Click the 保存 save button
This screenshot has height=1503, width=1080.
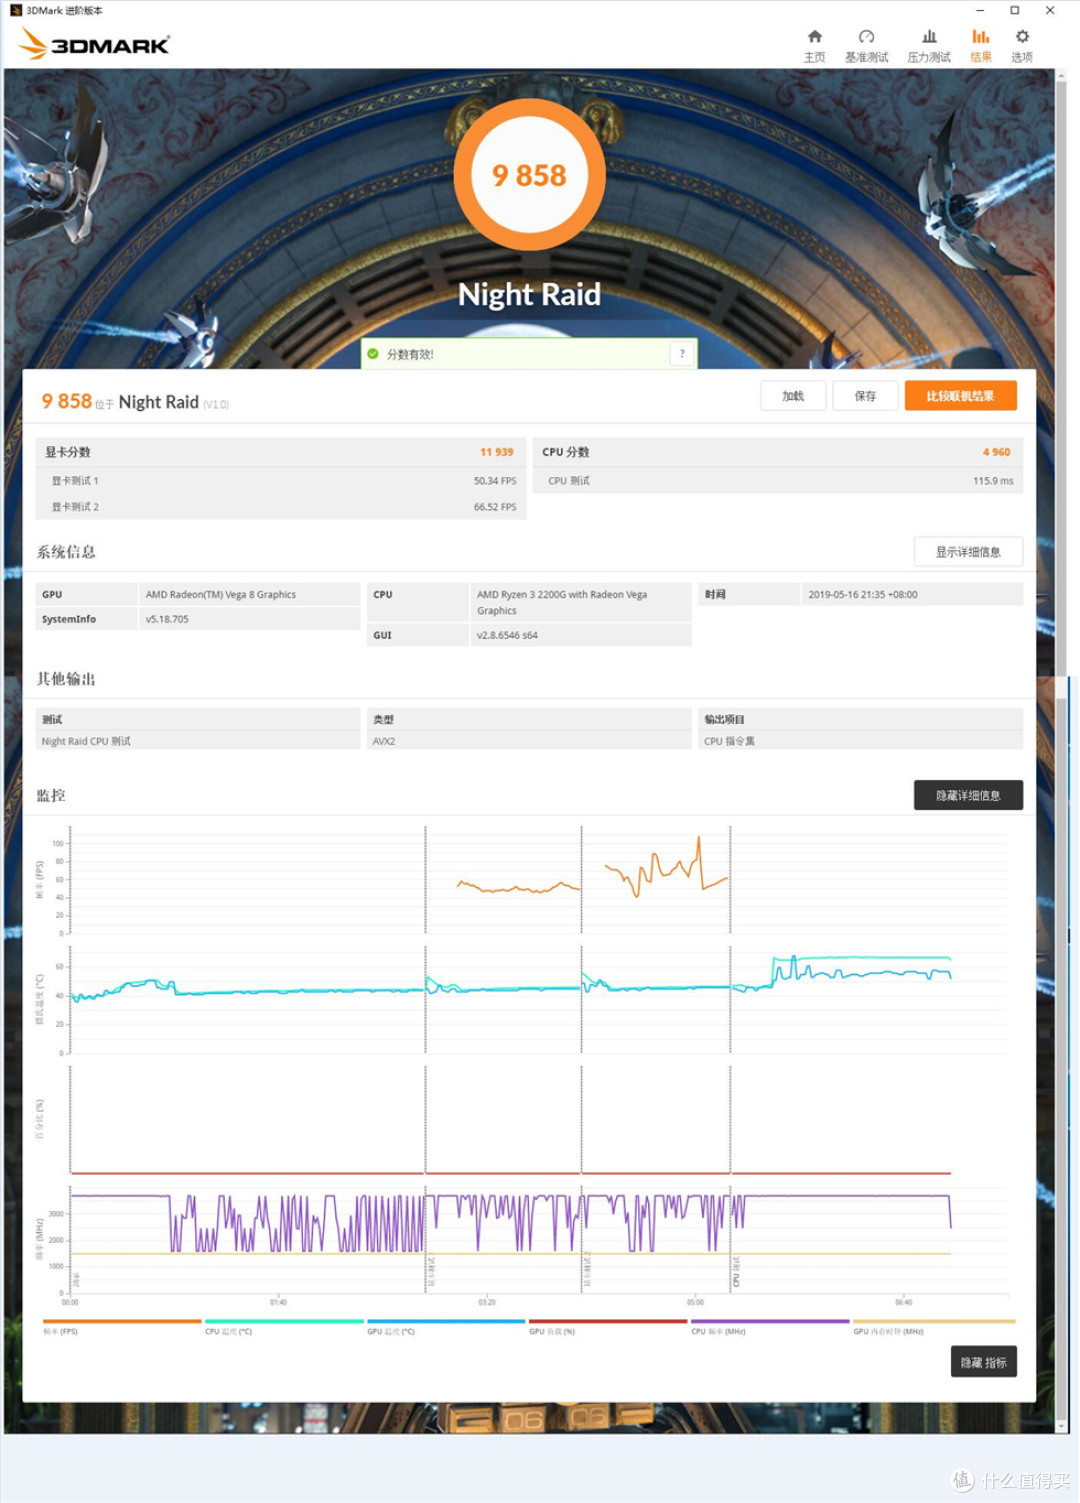(x=865, y=396)
